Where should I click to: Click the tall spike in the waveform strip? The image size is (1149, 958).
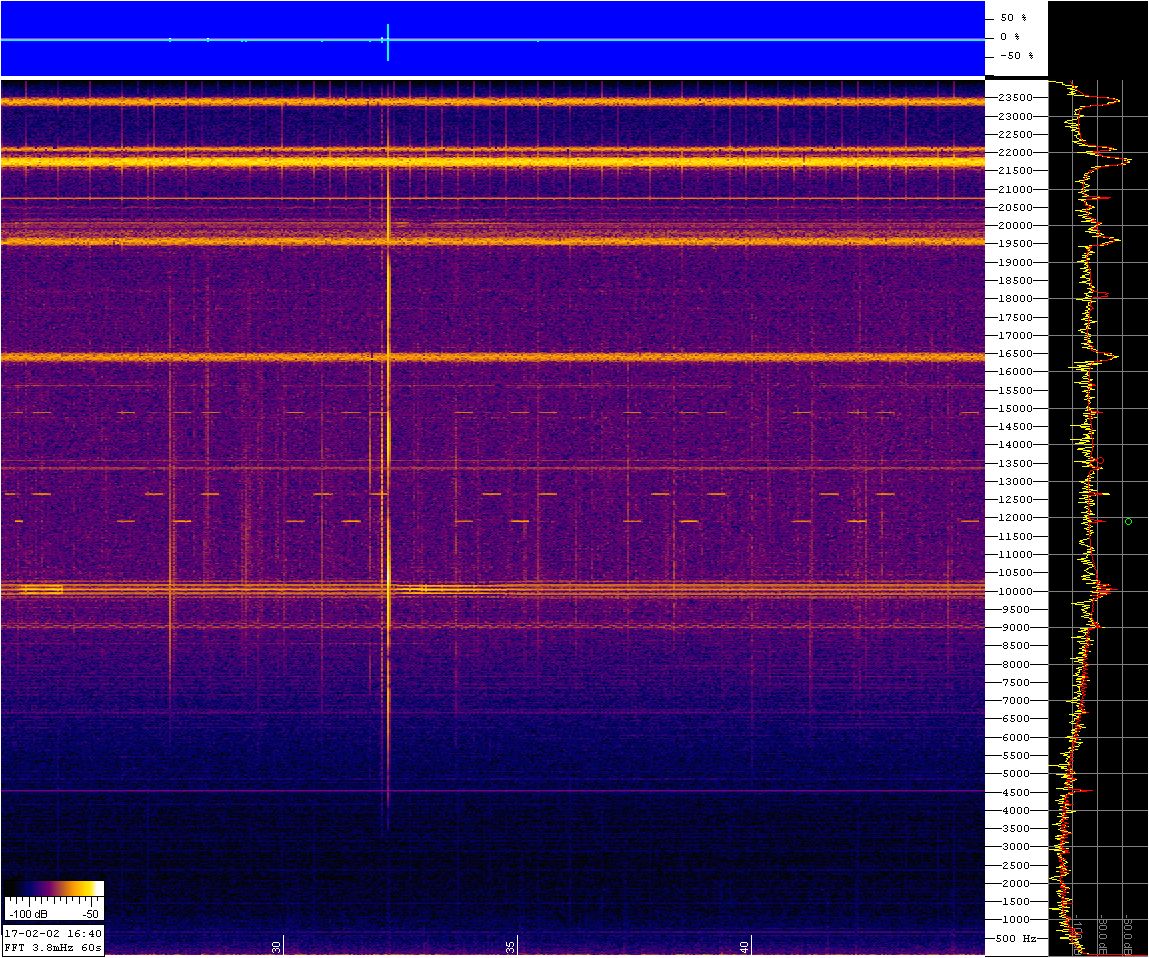coord(388,42)
